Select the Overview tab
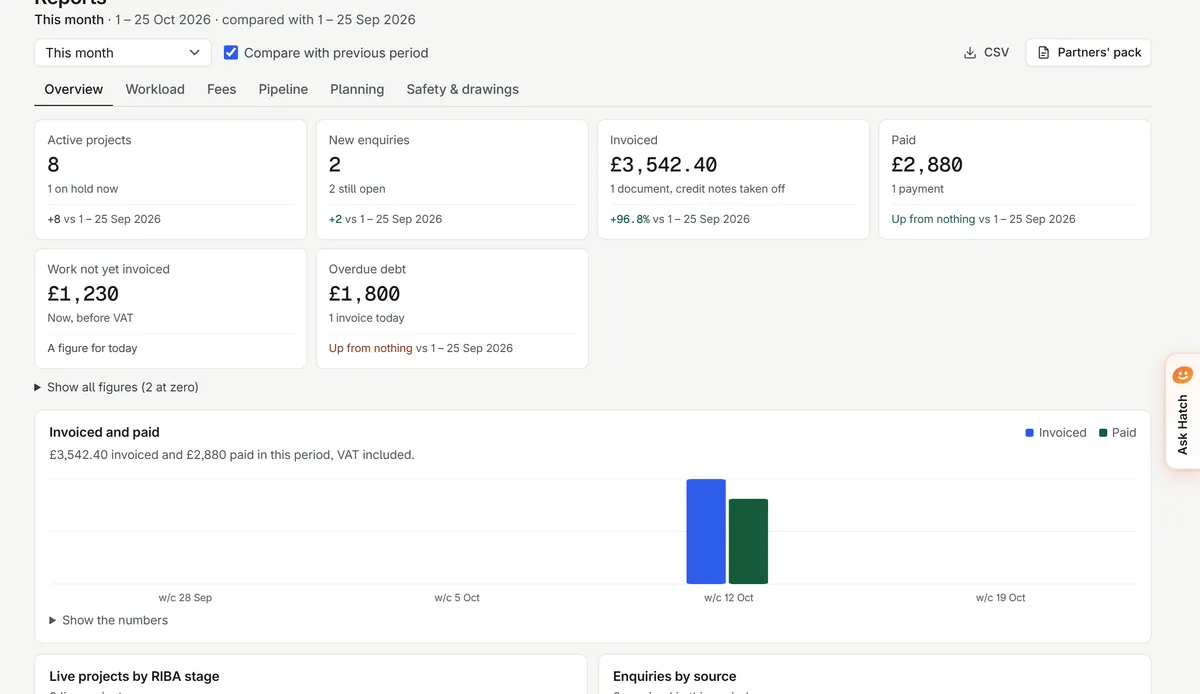Image resolution: width=1200 pixels, height=694 pixels. point(74,89)
